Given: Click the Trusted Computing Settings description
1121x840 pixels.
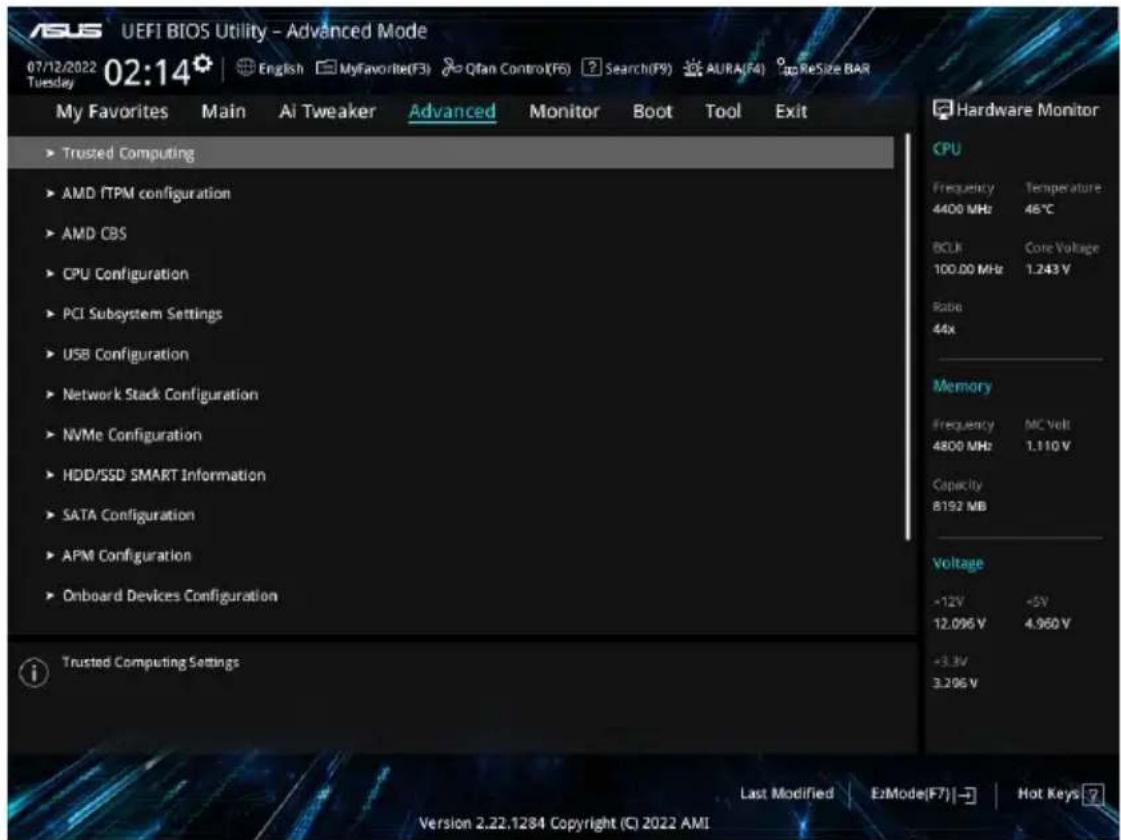Looking at the screenshot, I should [x=150, y=663].
